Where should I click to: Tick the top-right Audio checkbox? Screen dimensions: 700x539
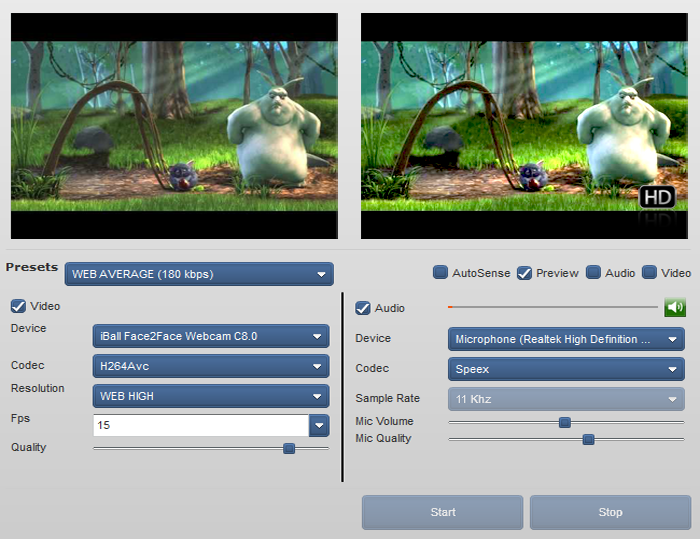(x=593, y=272)
